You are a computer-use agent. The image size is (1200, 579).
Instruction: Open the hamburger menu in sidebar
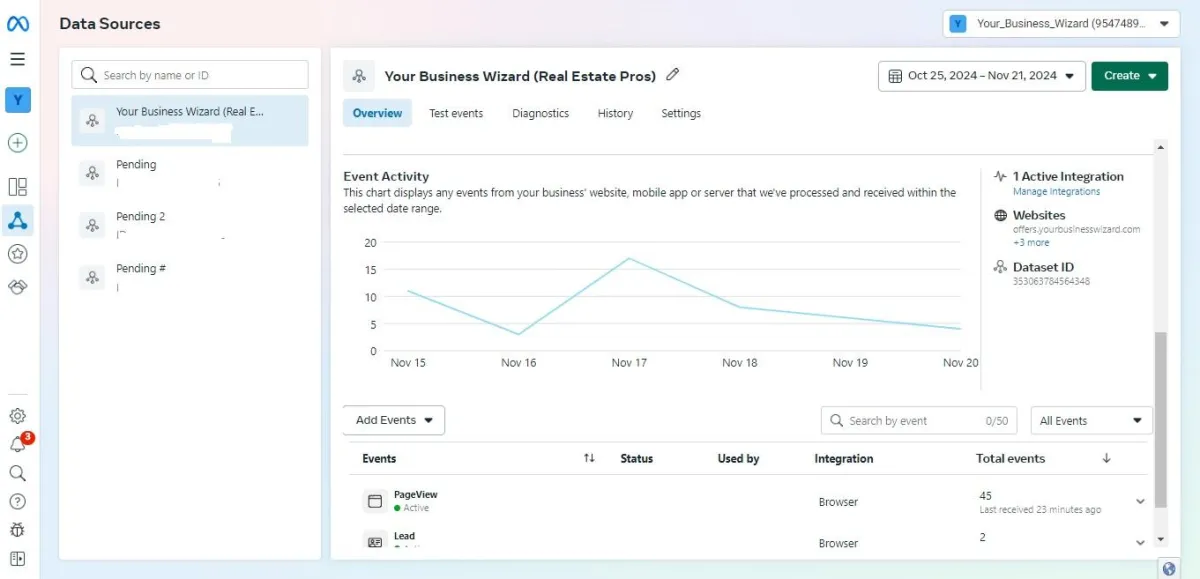coord(18,59)
